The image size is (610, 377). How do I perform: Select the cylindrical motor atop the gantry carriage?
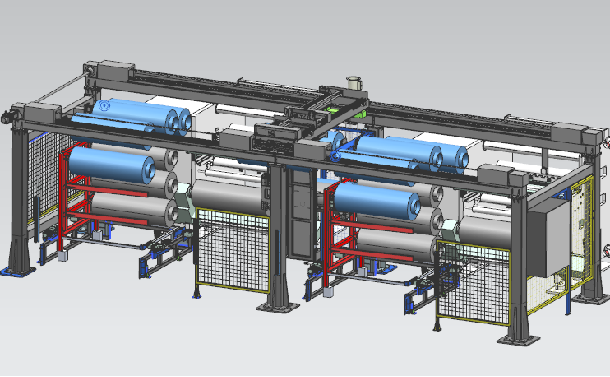354,83
